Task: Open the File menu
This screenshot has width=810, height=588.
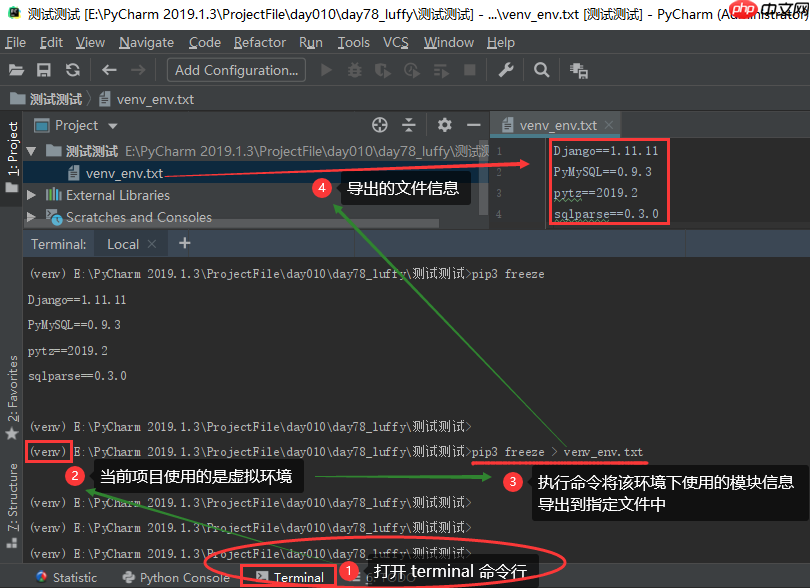Action: (15, 42)
